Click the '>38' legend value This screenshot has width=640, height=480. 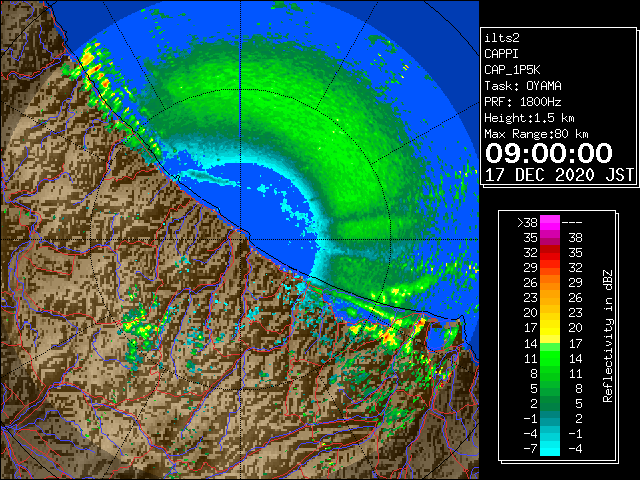pos(527,223)
